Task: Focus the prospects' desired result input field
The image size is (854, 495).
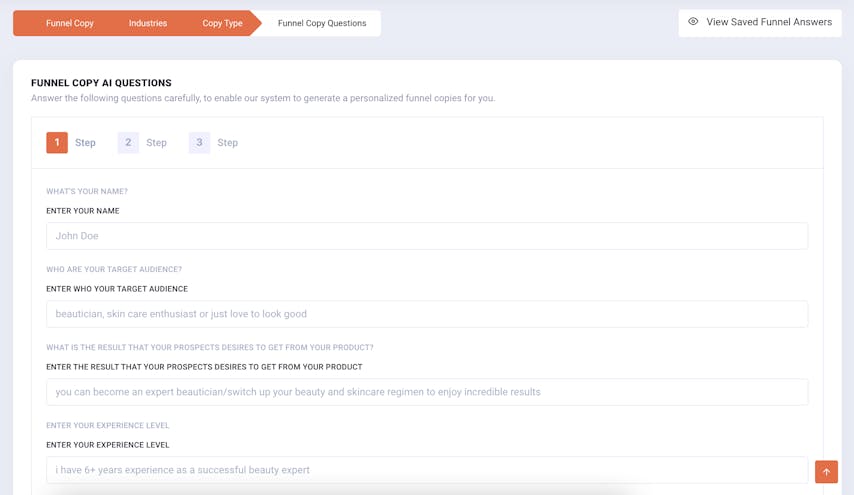Action: click(427, 392)
